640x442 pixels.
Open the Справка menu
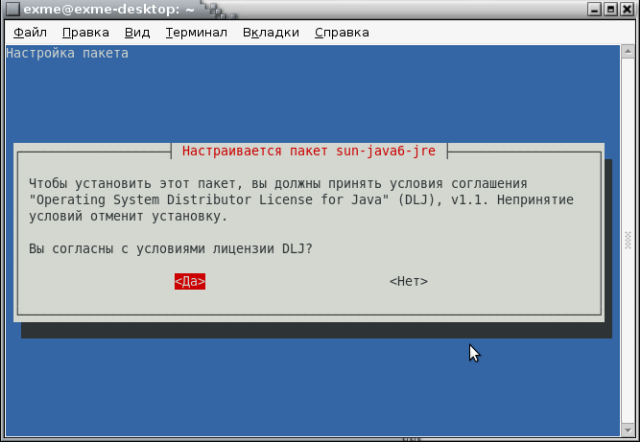coord(342,32)
